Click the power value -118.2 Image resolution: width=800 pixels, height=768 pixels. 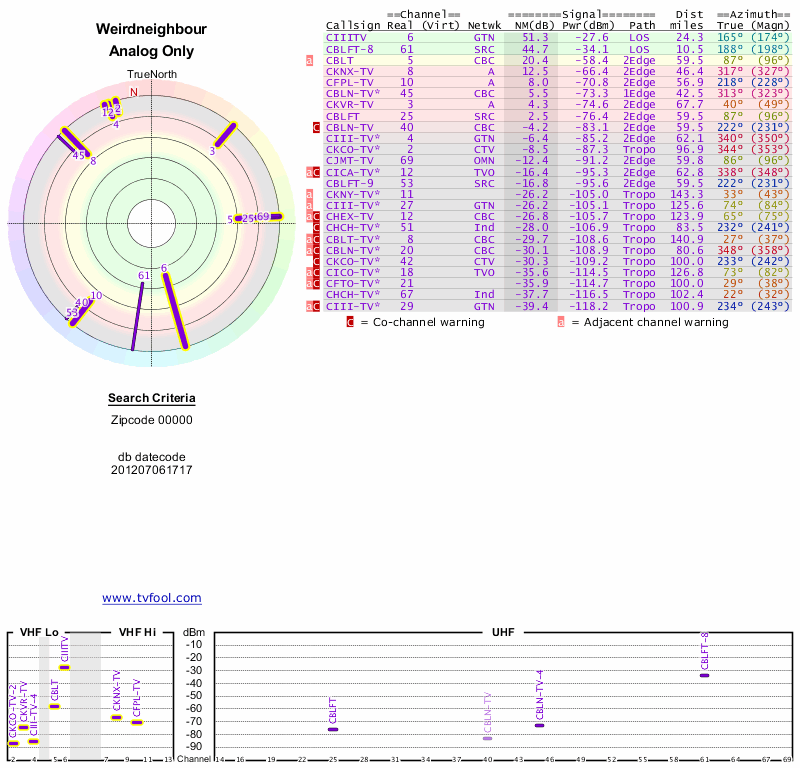(588, 306)
